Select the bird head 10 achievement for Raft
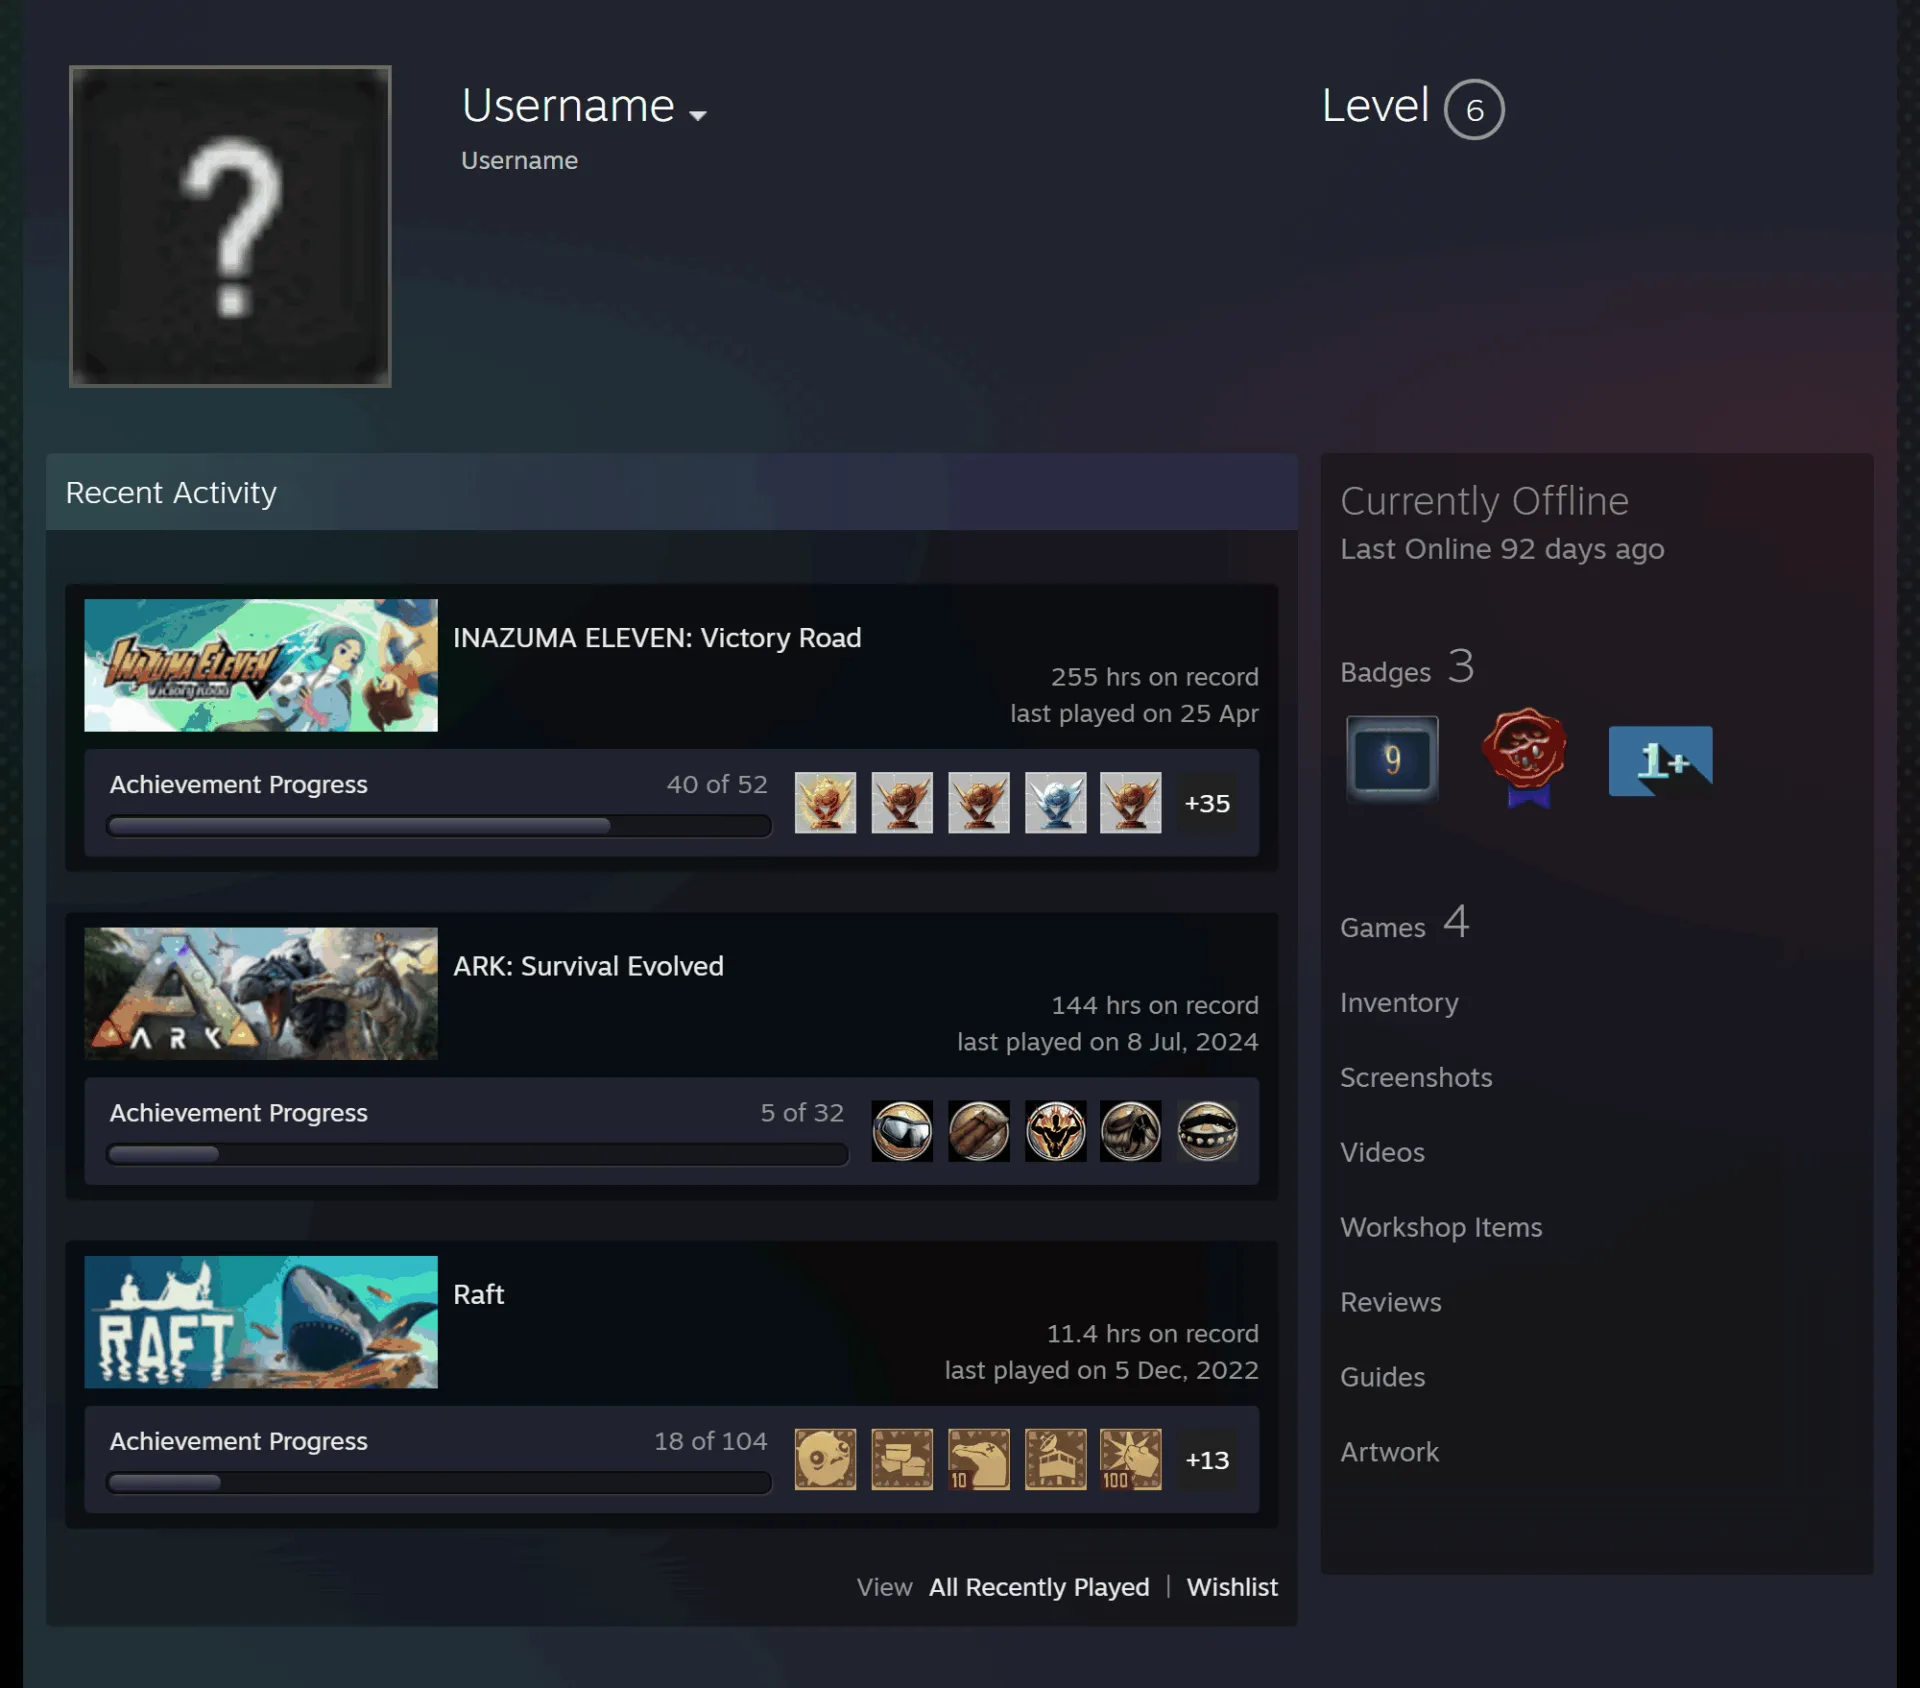Viewport: 1920px width, 1688px height. point(978,1459)
